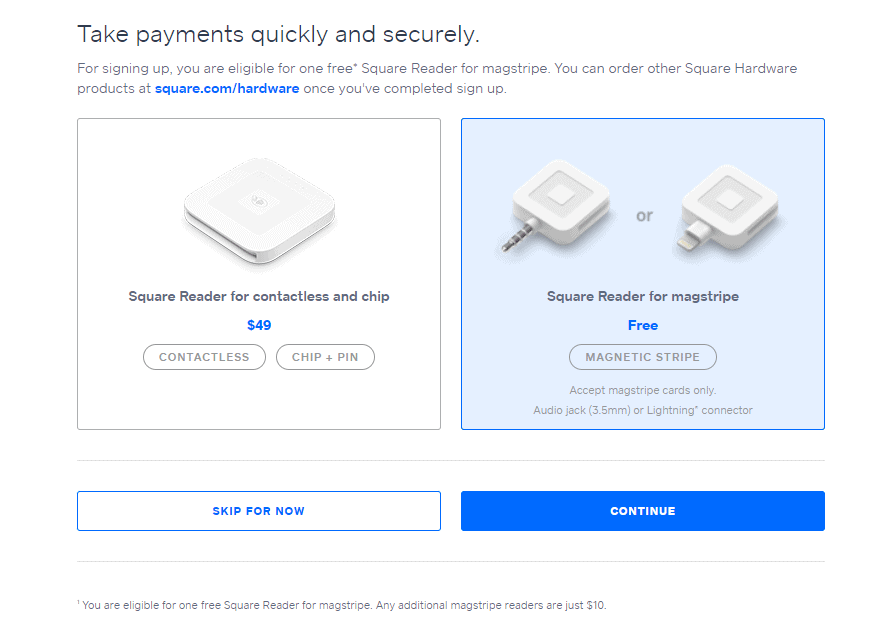Click the footnote about additional magstripe readers
This screenshot has width=891, height=644.
pos(345,606)
